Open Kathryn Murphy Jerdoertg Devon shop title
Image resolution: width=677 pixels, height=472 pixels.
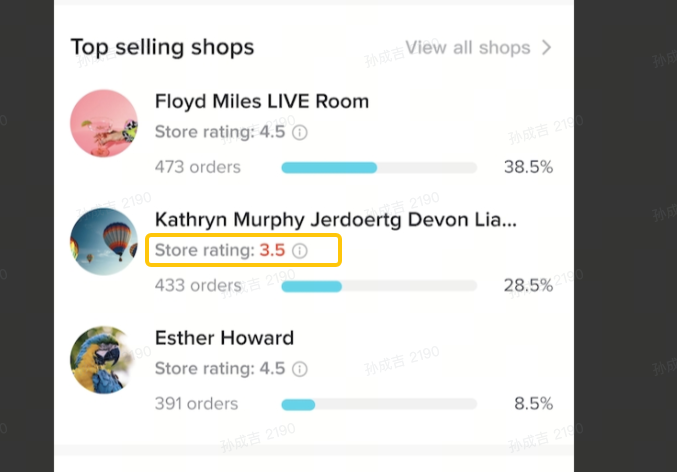coord(335,220)
